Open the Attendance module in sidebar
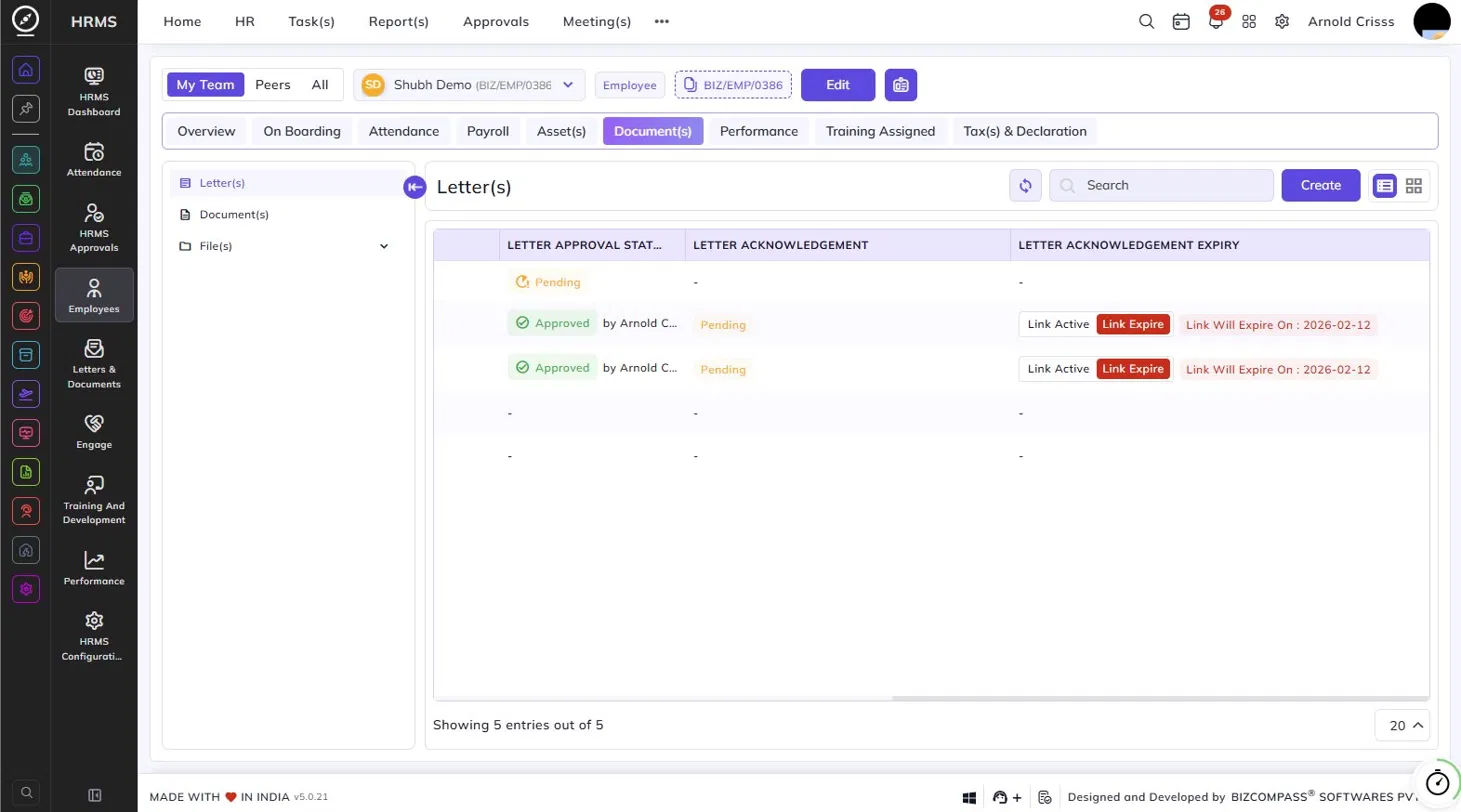This screenshot has height=812, width=1461. (x=94, y=159)
